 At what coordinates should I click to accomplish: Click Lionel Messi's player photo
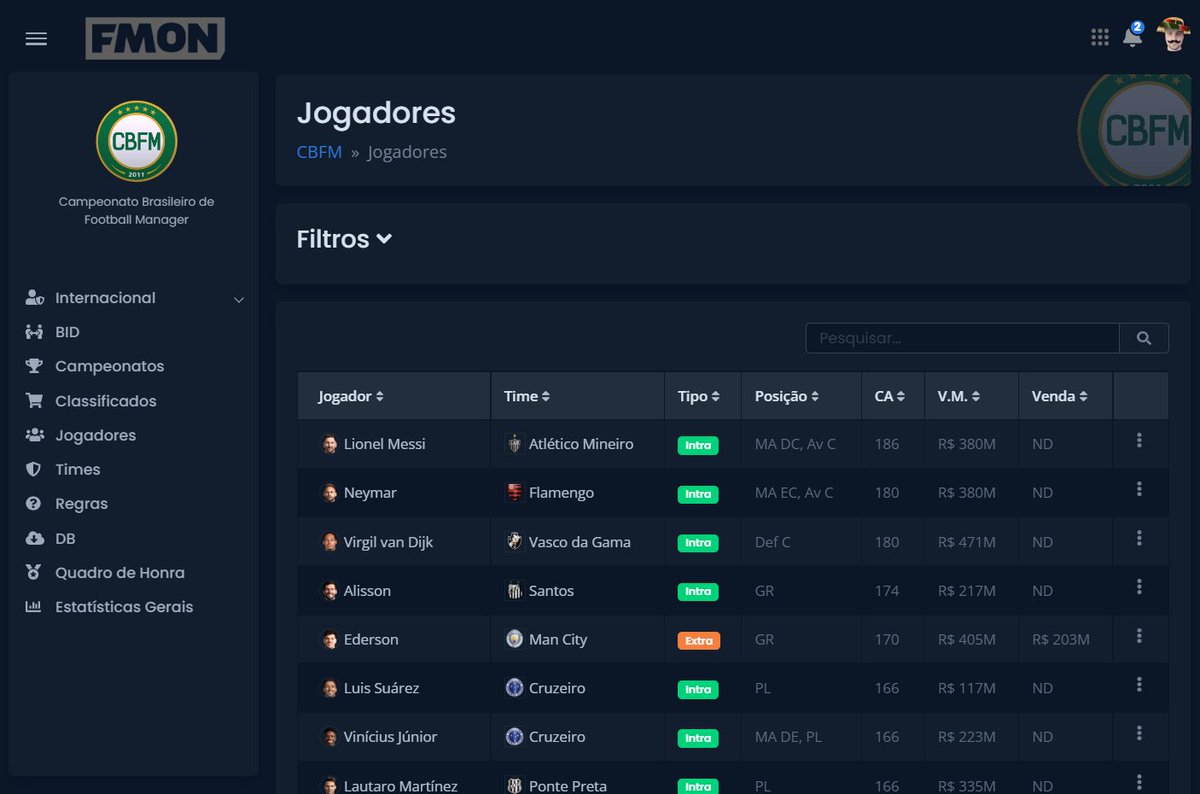330,444
